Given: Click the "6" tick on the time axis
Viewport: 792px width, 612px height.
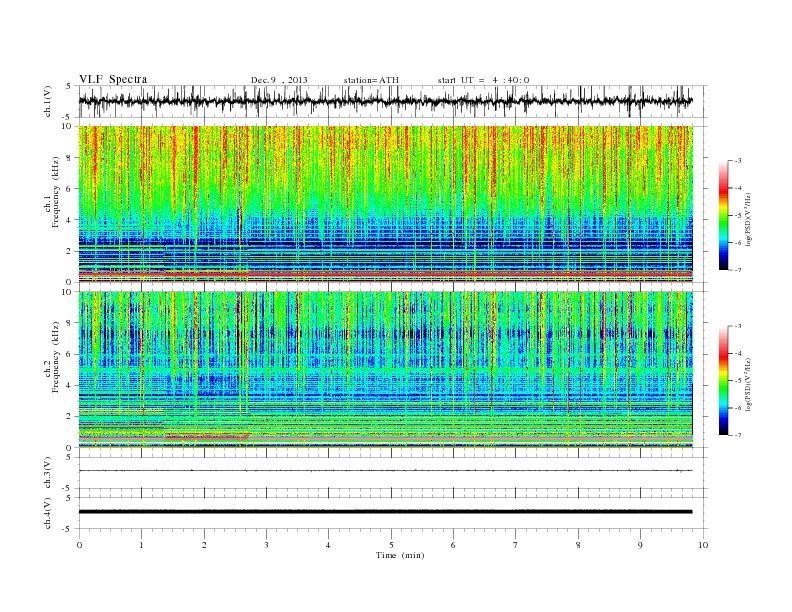Looking at the screenshot, I should (453, 545).
